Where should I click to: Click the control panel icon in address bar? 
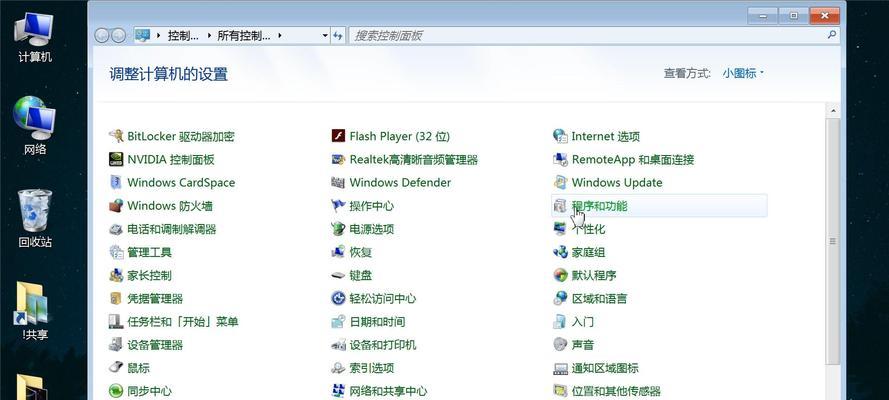[143, 36]
